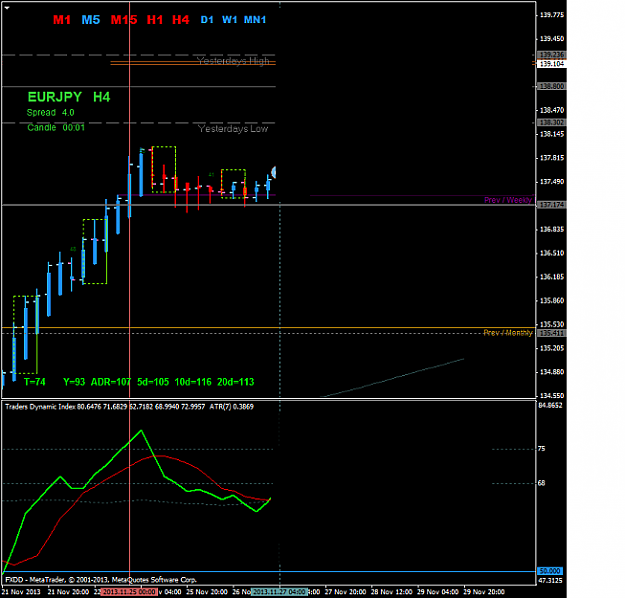
Task: Click the gray 139.236 price tag
Action: click(x=552, y=55)
